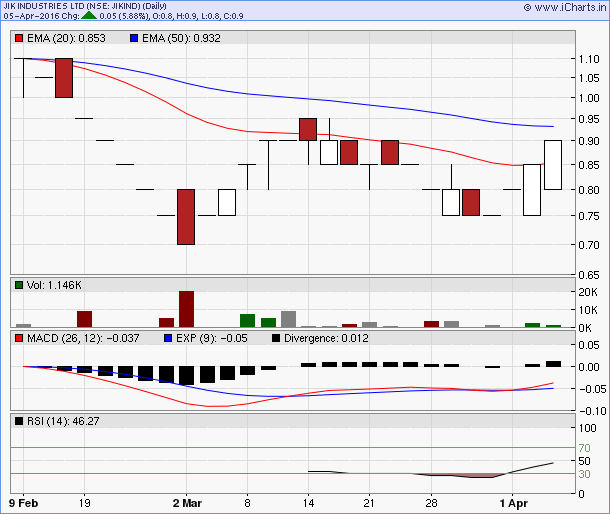Click the '28' date axis label
This screenshot has height=514, width=610.
point(431,503)
